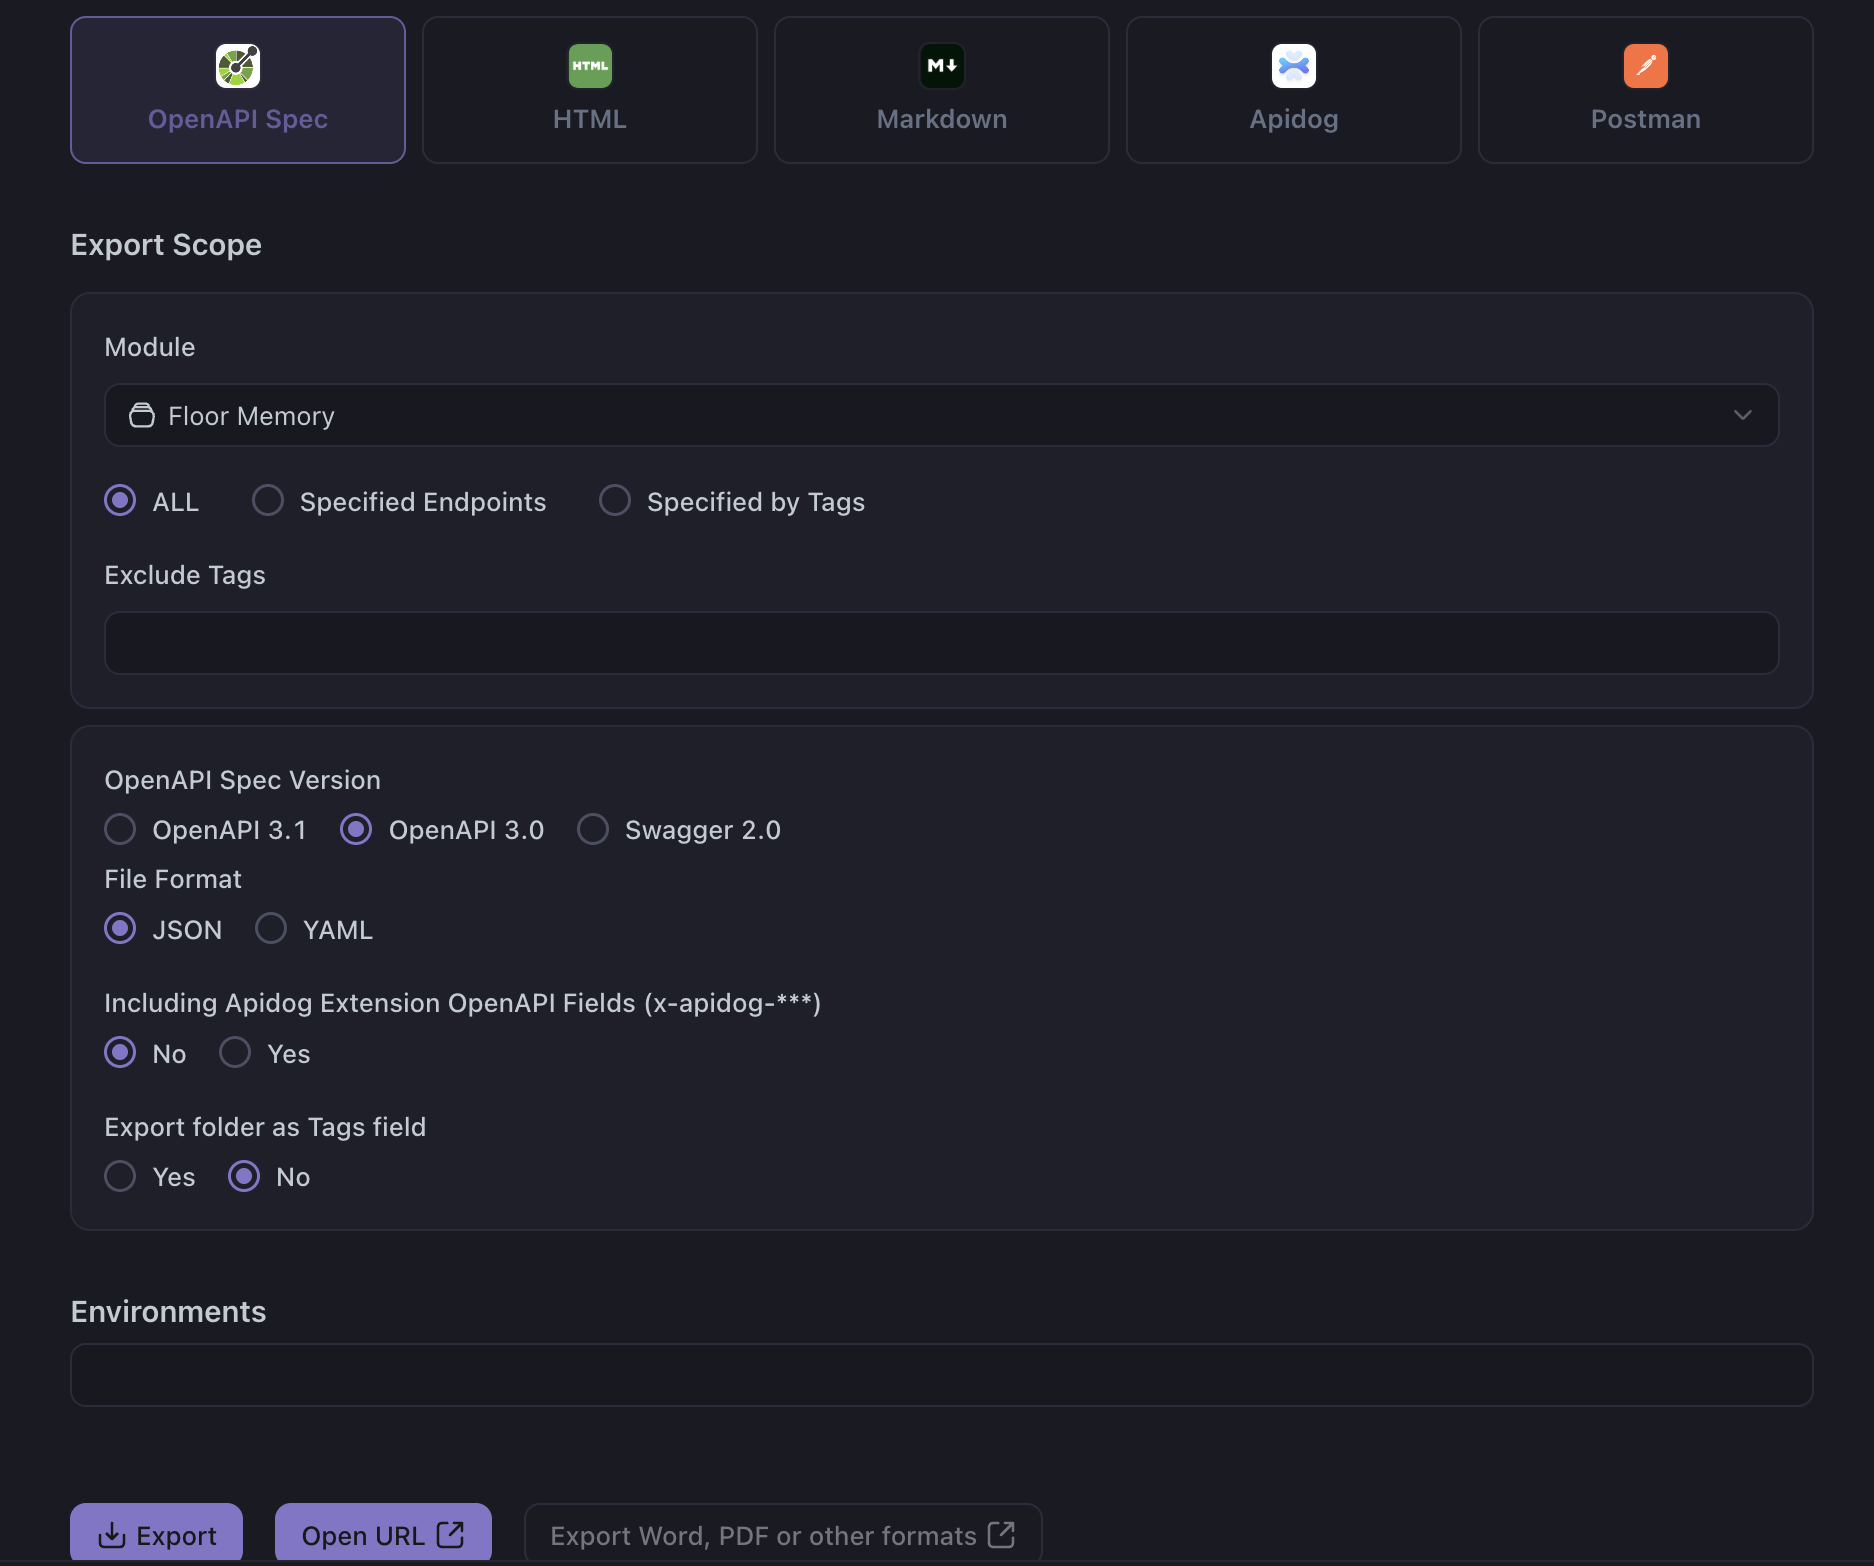Open Export Word, PDF or other formats link
Image resolution: width=1874 pixels, height=1566 pixels.
[x=782, y=1535]
